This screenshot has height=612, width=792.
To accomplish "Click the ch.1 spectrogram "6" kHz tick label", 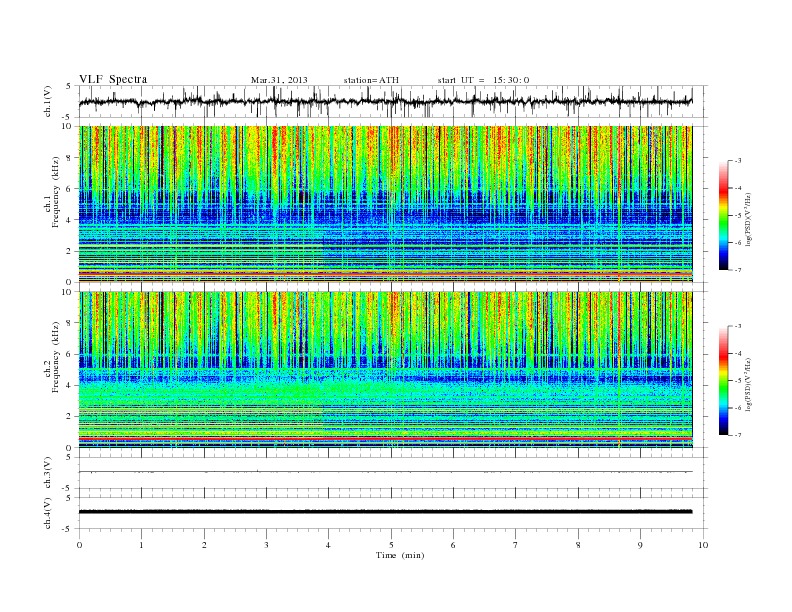I will 70,189.
